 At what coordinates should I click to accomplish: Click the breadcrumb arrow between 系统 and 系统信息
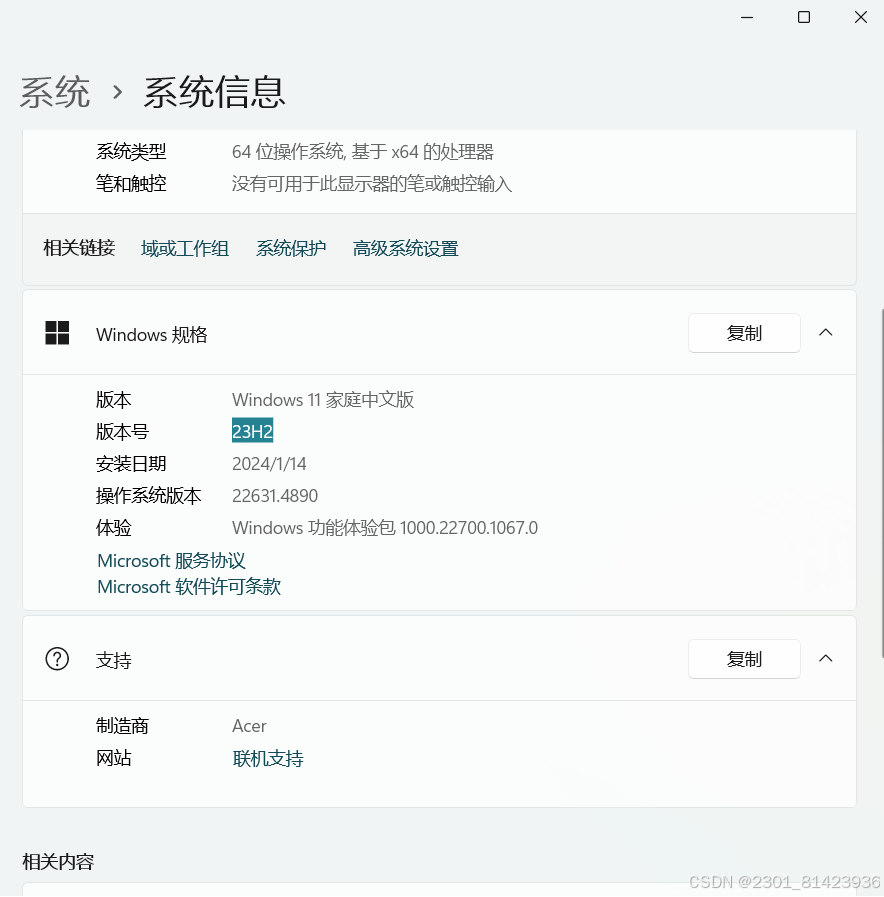coord(117,92)
